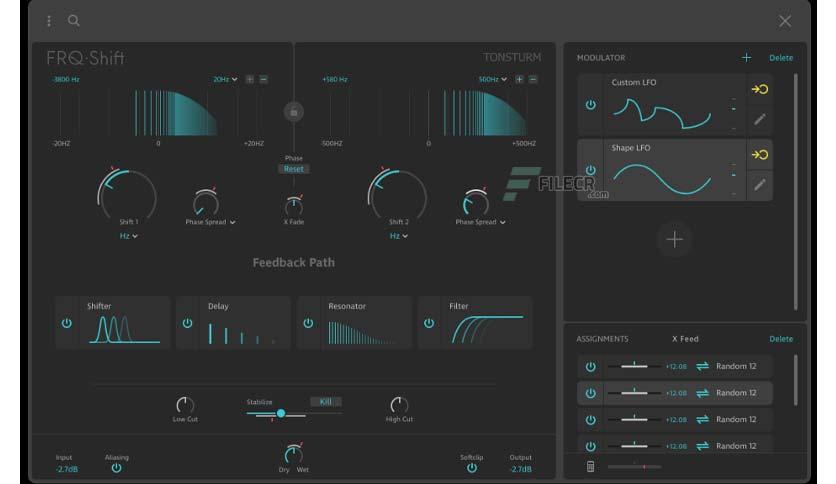The height and width of the screenshot is (484, 836).
Task: Open the 500Hz range dropdown
Action: [493, 79]
